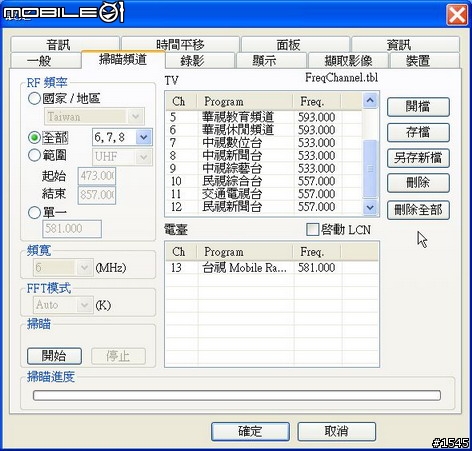Screen dimensions: 472x451
Task: Select channel 12 民視新聞台 row
Action: [264, 207]
